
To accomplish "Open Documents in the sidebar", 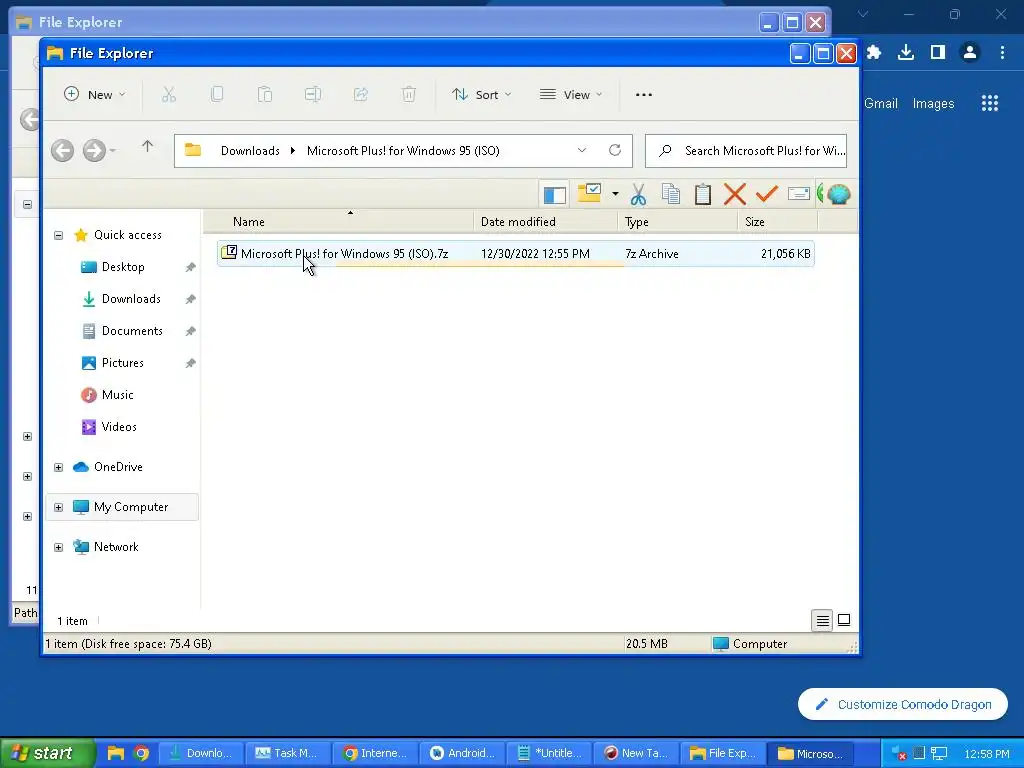I will click(132, 331).
